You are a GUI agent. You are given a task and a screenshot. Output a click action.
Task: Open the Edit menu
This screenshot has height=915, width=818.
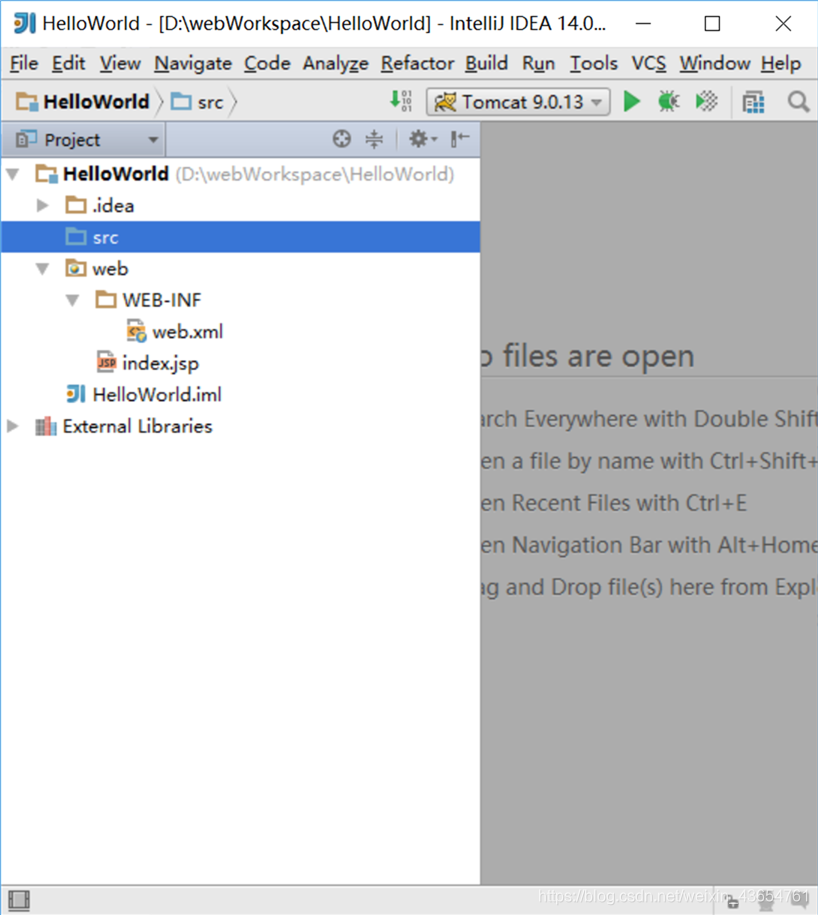click(x=68, y=63)
